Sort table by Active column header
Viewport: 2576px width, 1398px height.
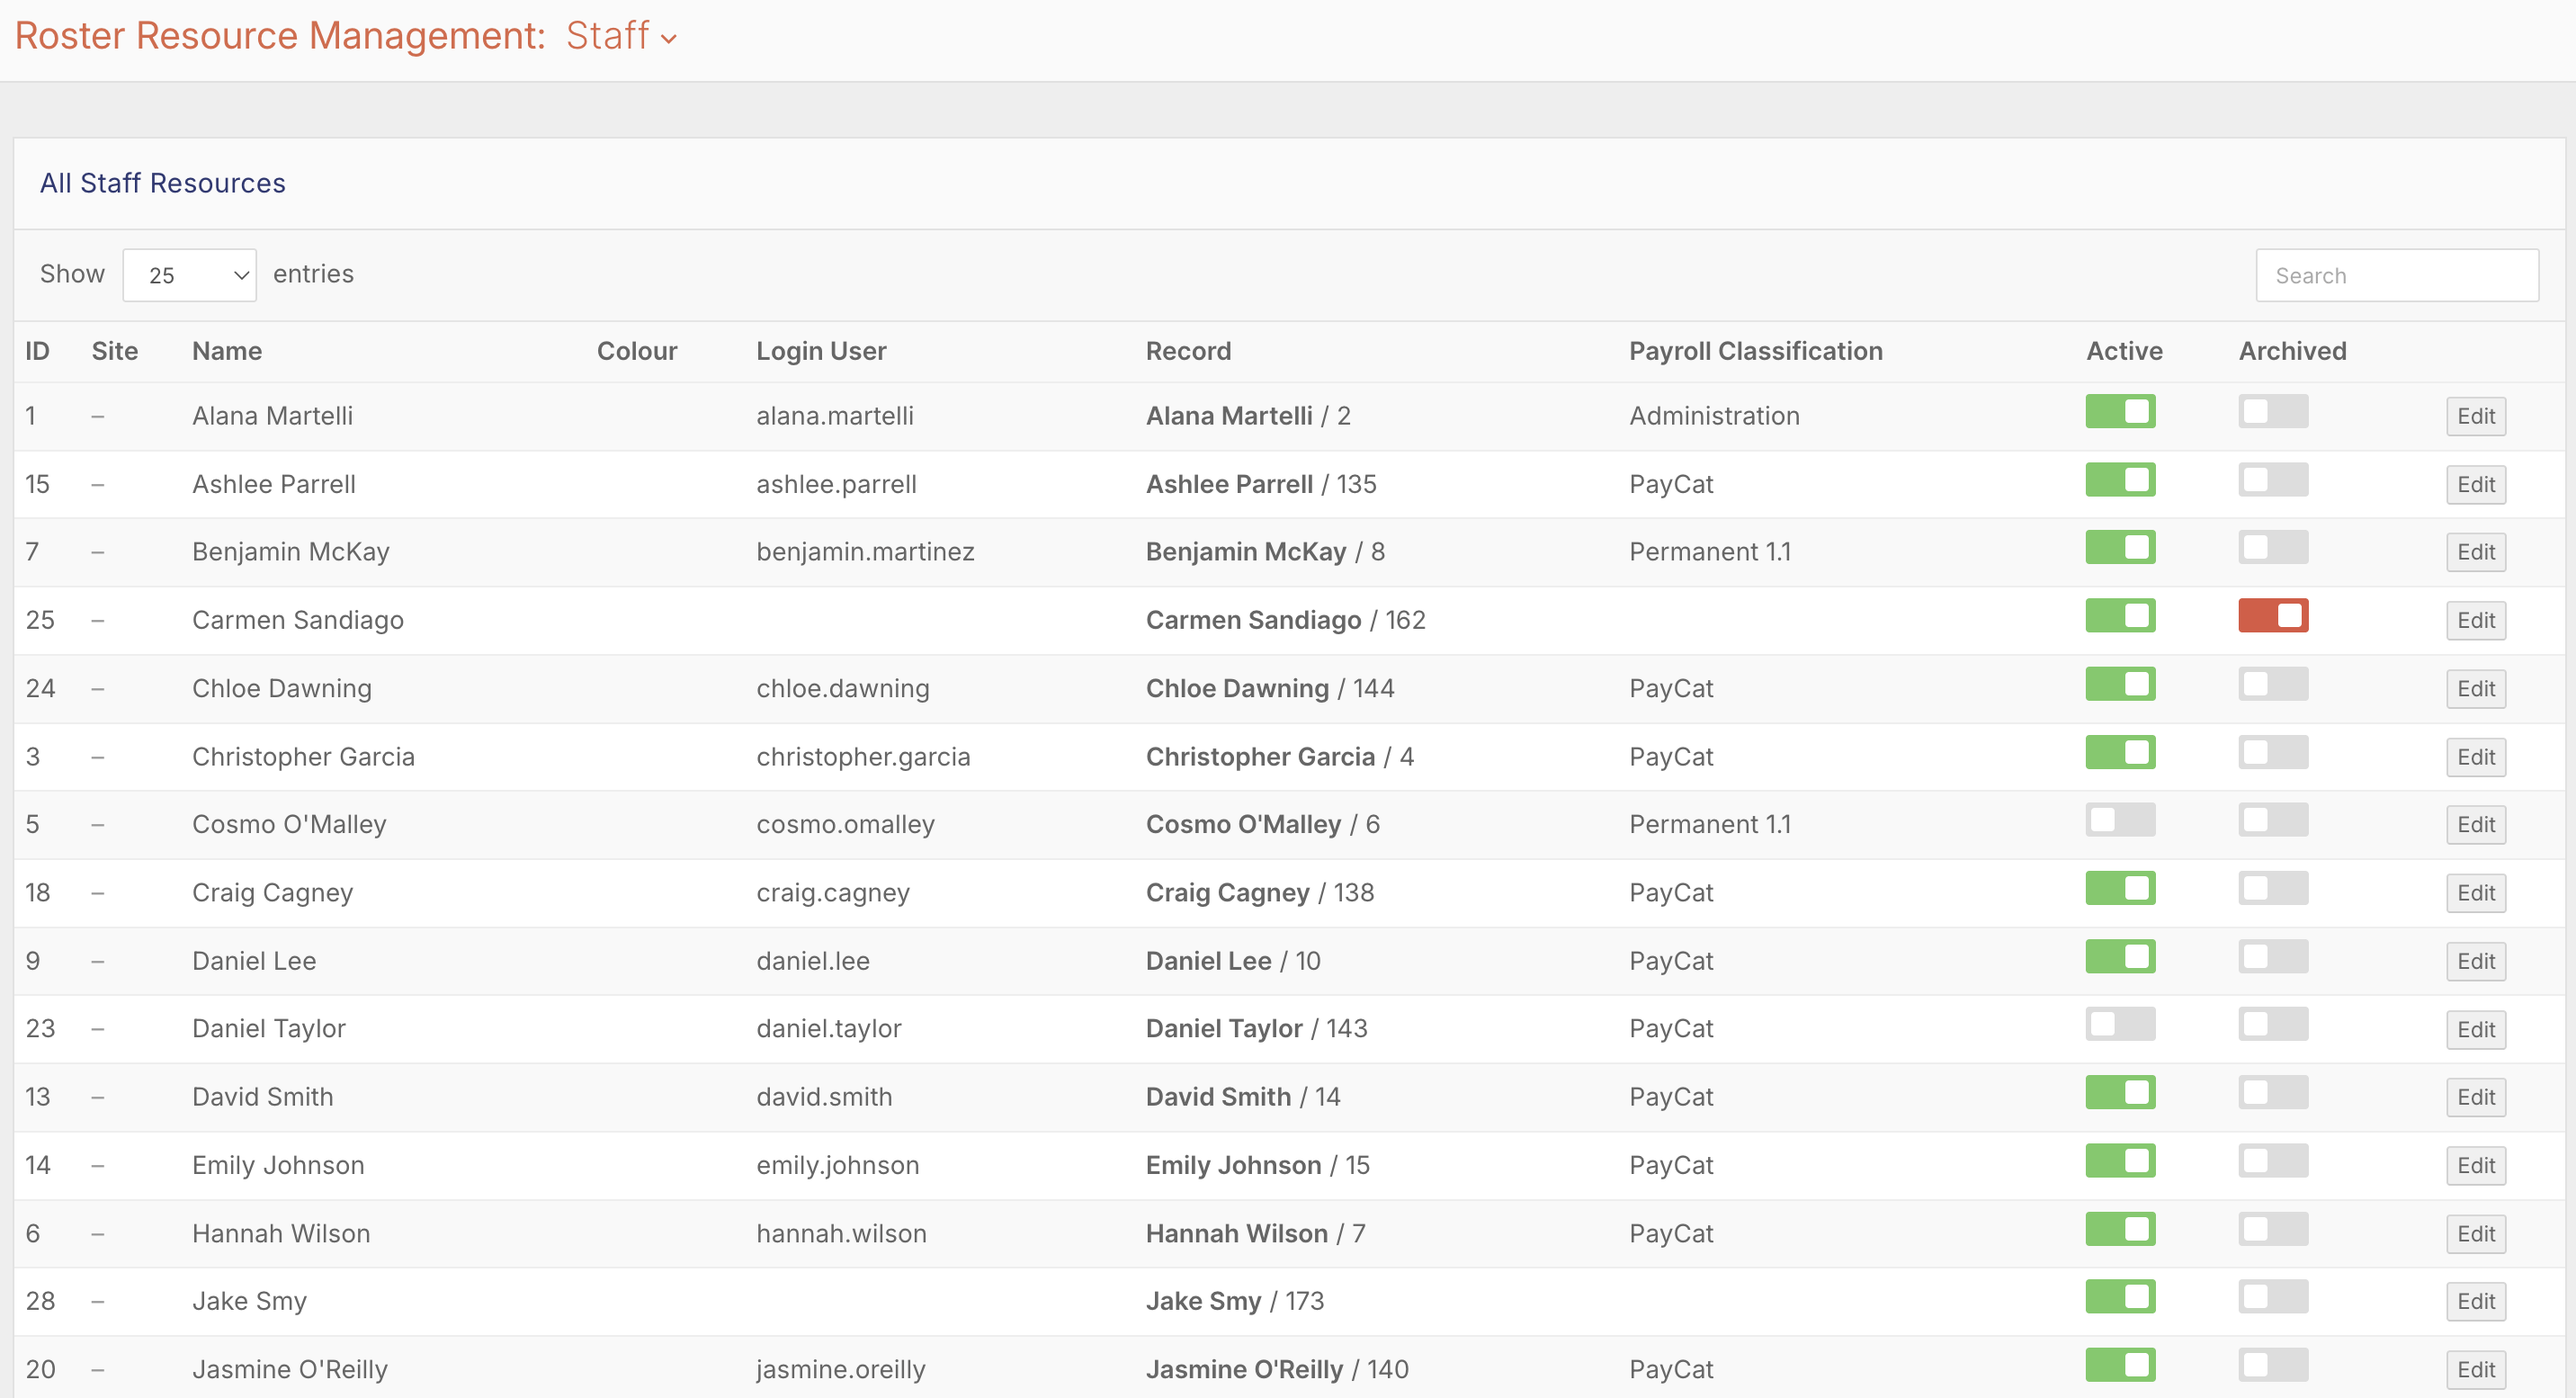coord(2124,351)
